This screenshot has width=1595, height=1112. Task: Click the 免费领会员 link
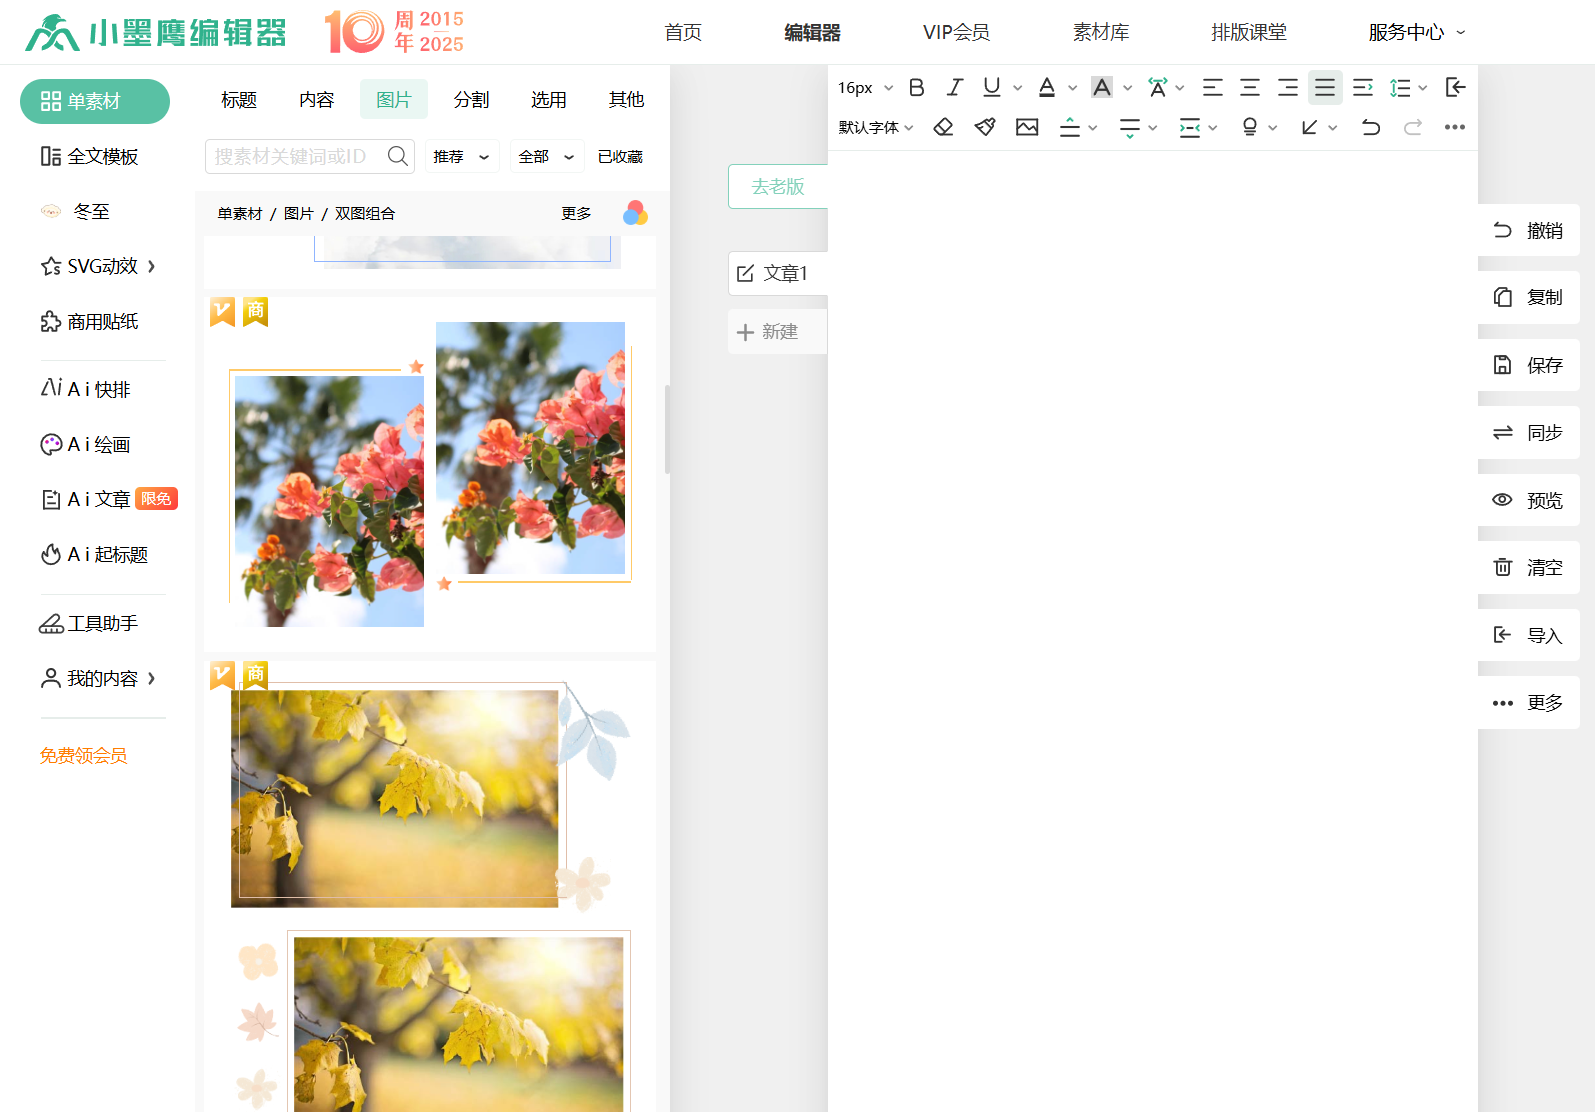point(84,756)
